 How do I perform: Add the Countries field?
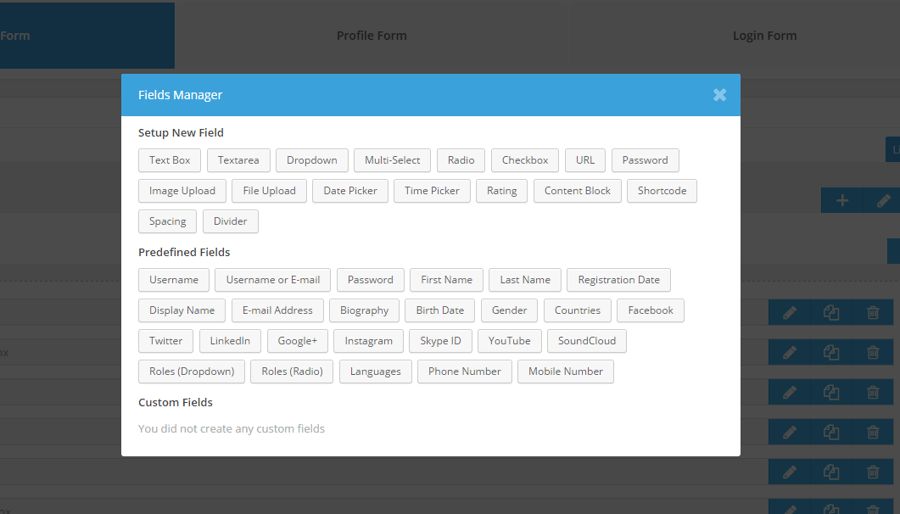(x=577, y=310)
